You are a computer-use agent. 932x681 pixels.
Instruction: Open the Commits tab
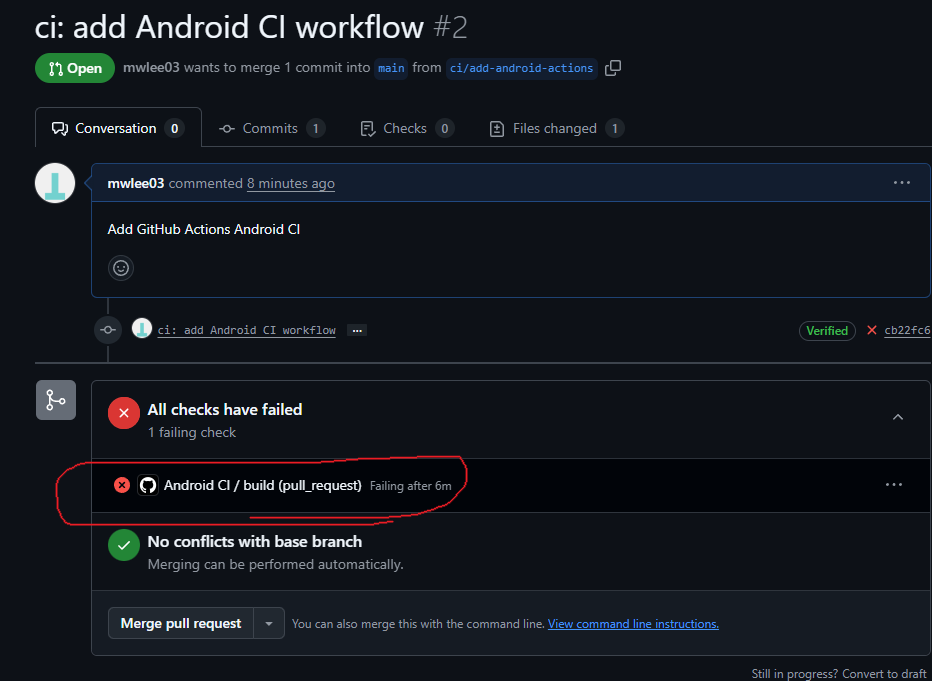click(272, 128)
